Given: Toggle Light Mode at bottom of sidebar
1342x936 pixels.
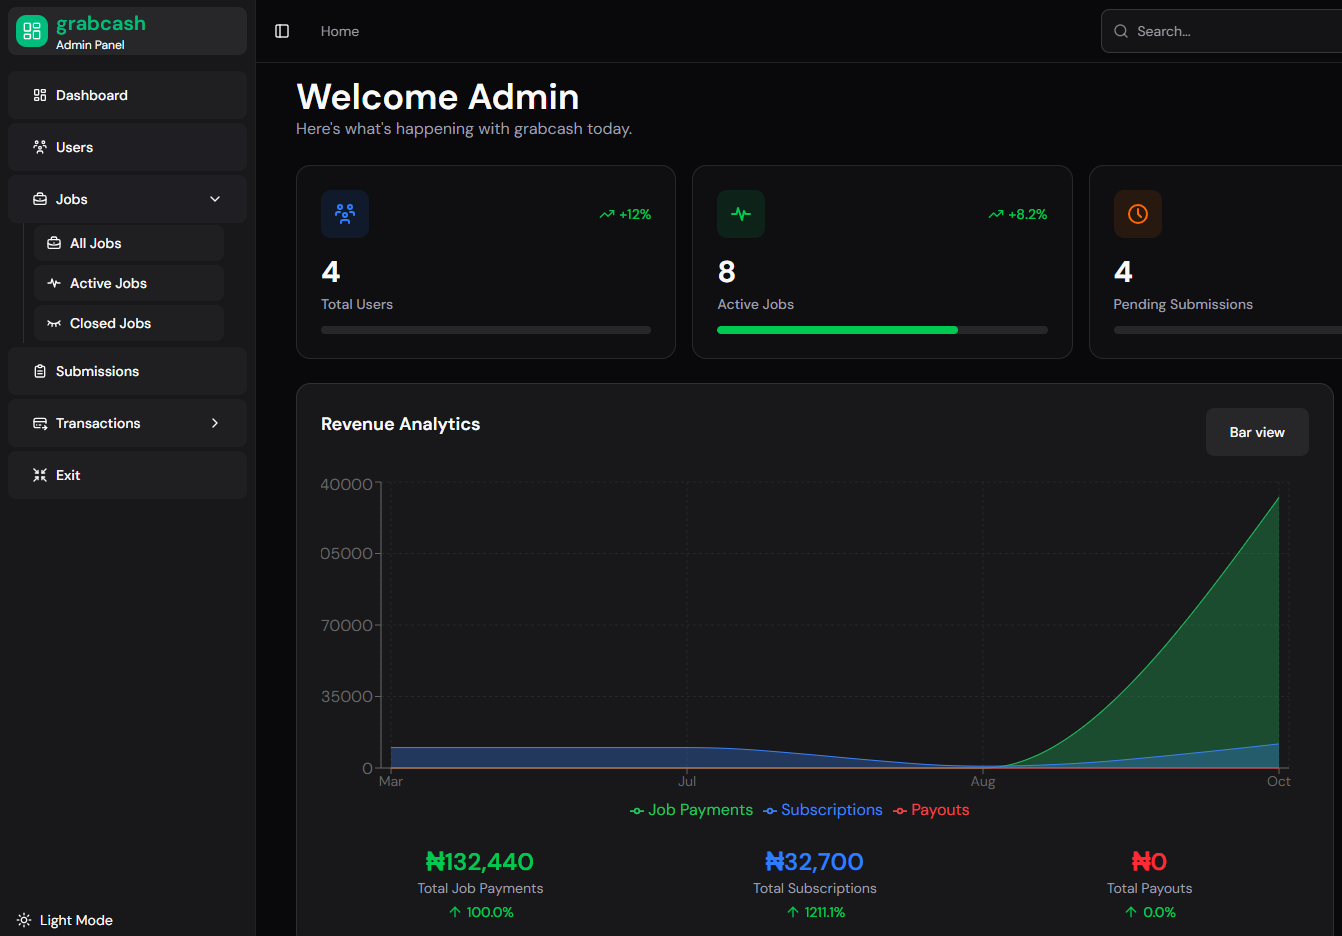Looking at the screenshot, I should 64,920.
